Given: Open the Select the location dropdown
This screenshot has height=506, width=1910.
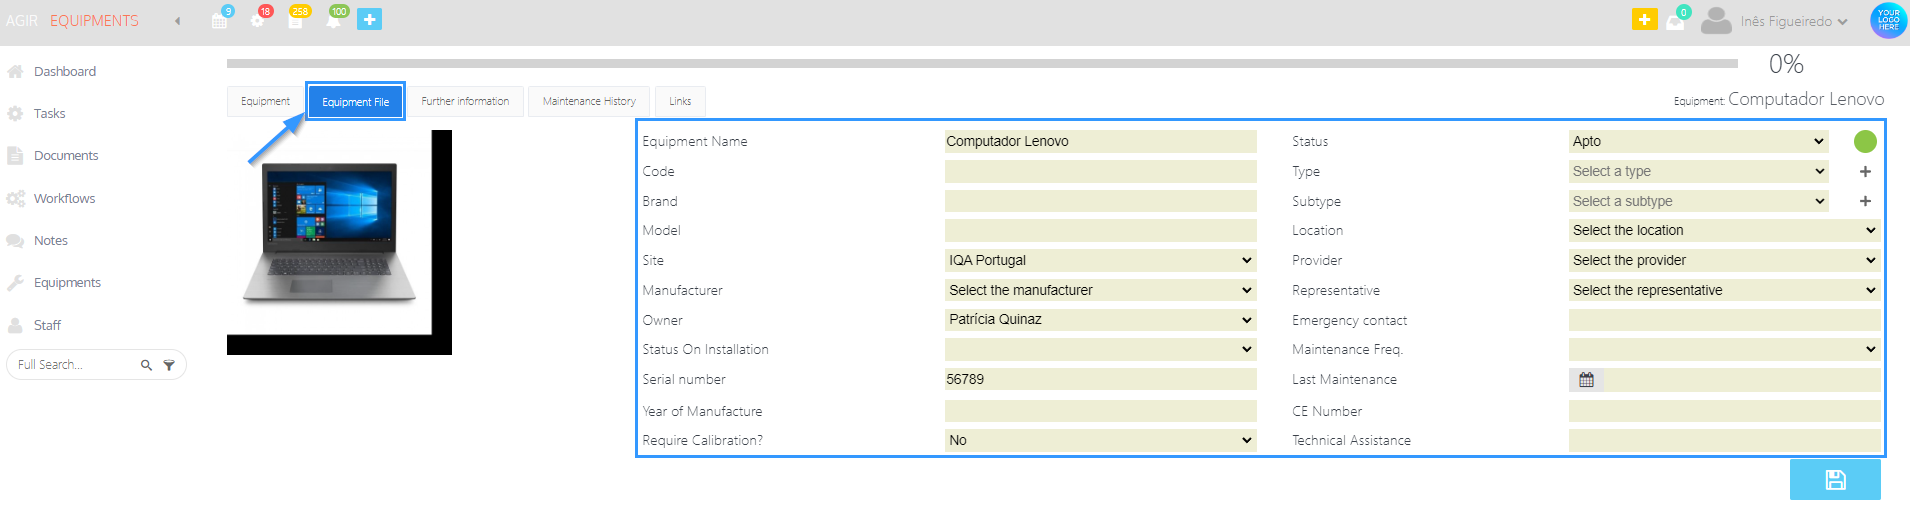Looking at the screenshot, I should (x=1725, y=231).
